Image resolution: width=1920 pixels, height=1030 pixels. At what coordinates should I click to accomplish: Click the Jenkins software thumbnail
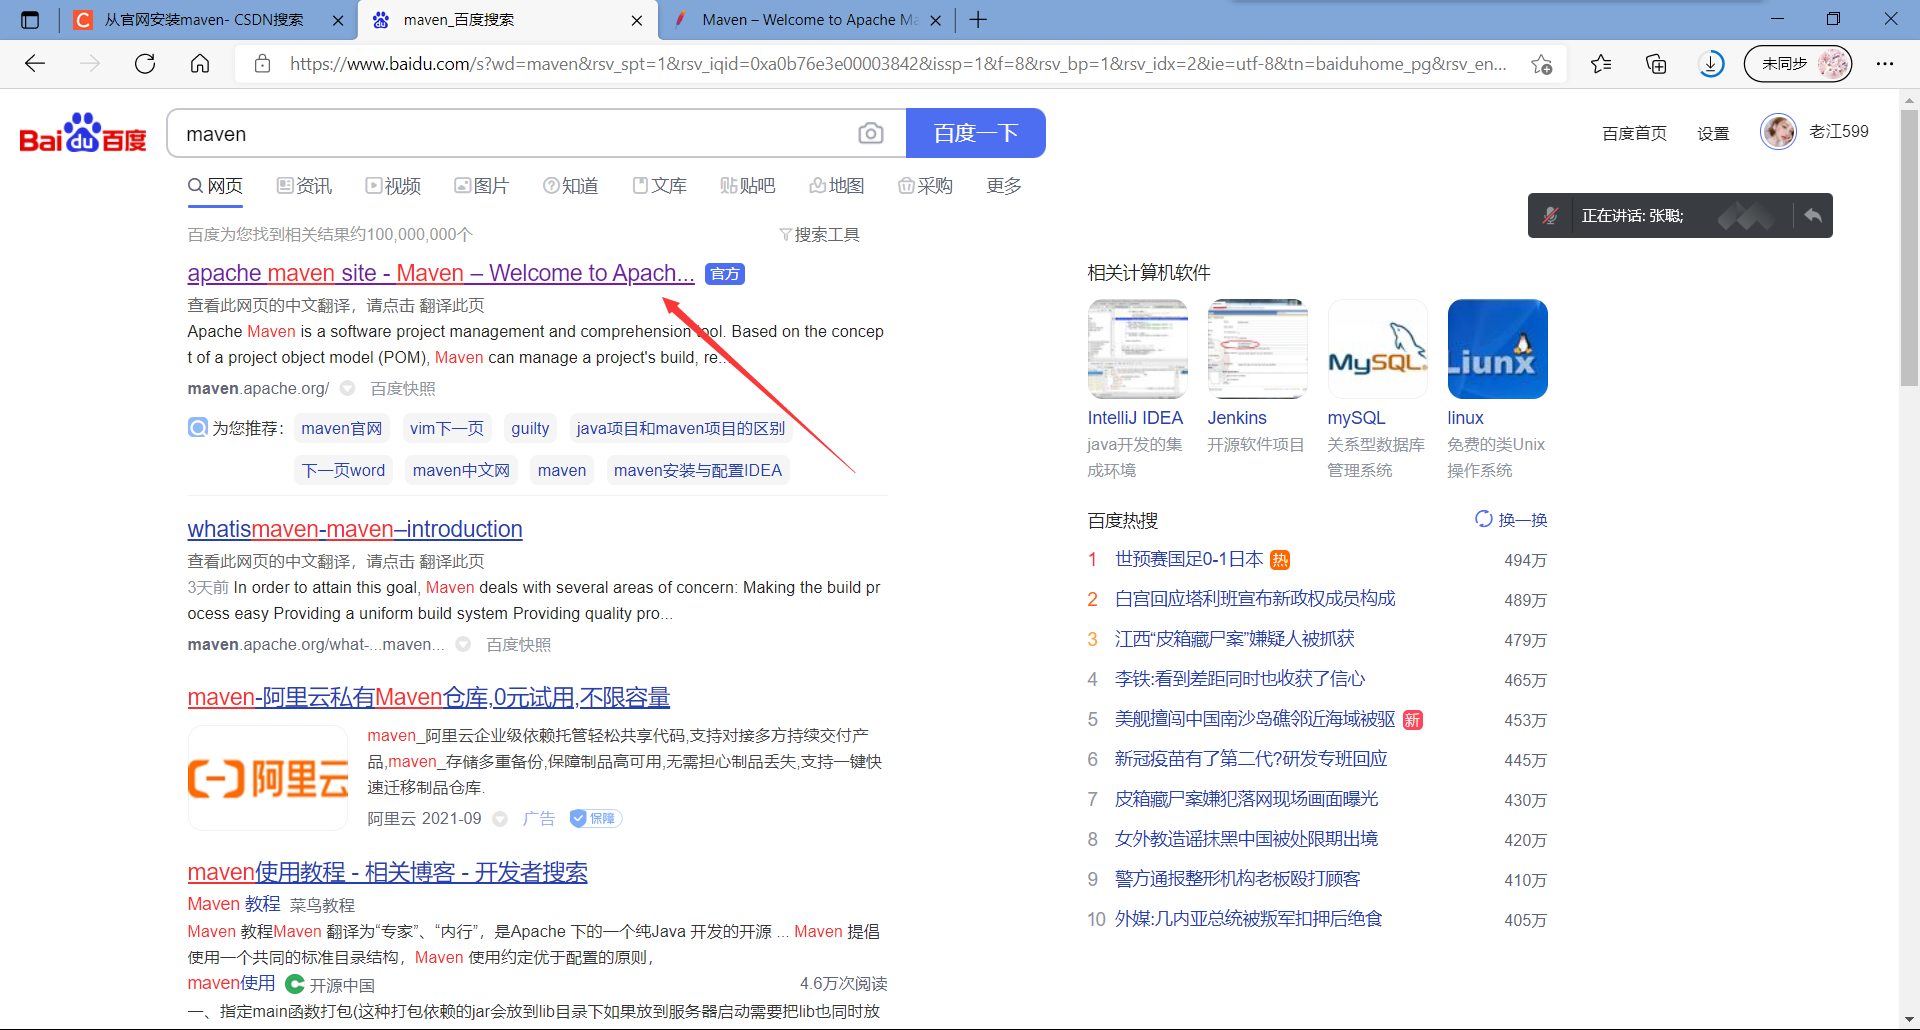tap(1257, 349)
